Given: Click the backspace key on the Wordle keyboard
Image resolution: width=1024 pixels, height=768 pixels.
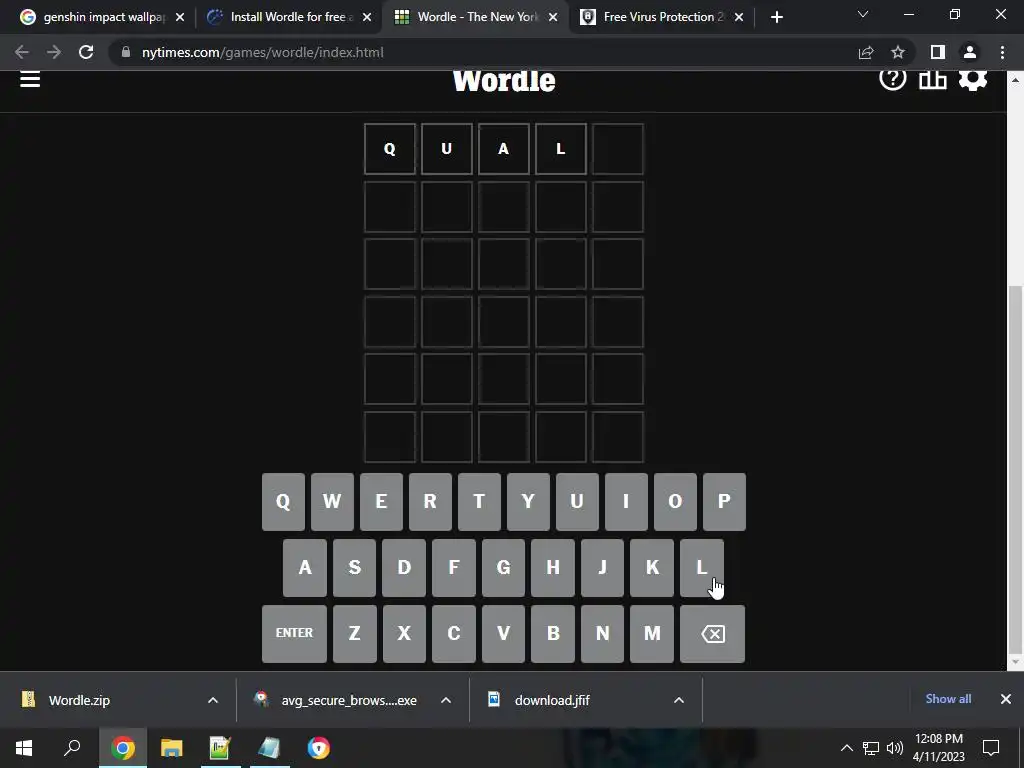Looking at the screenshot, I should (x=712, y=633).
